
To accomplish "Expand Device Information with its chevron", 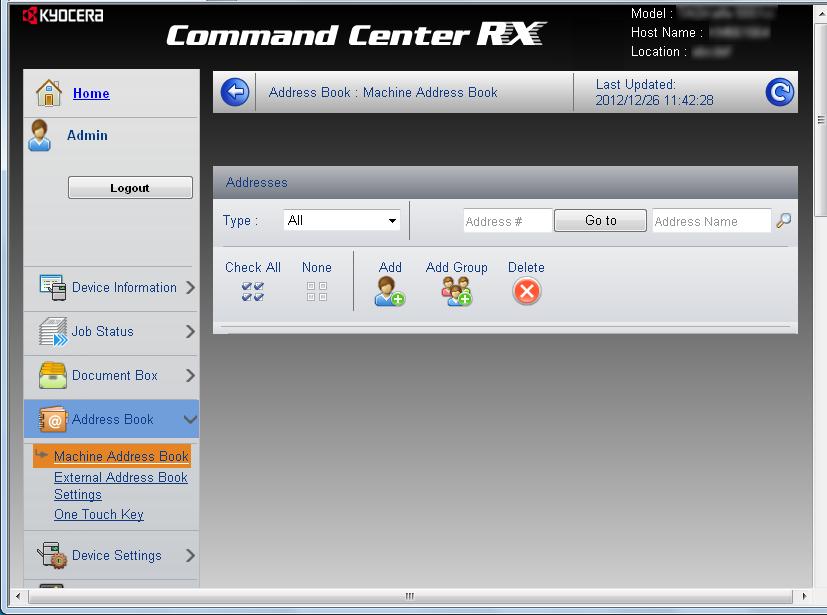I will click(190, 287).
